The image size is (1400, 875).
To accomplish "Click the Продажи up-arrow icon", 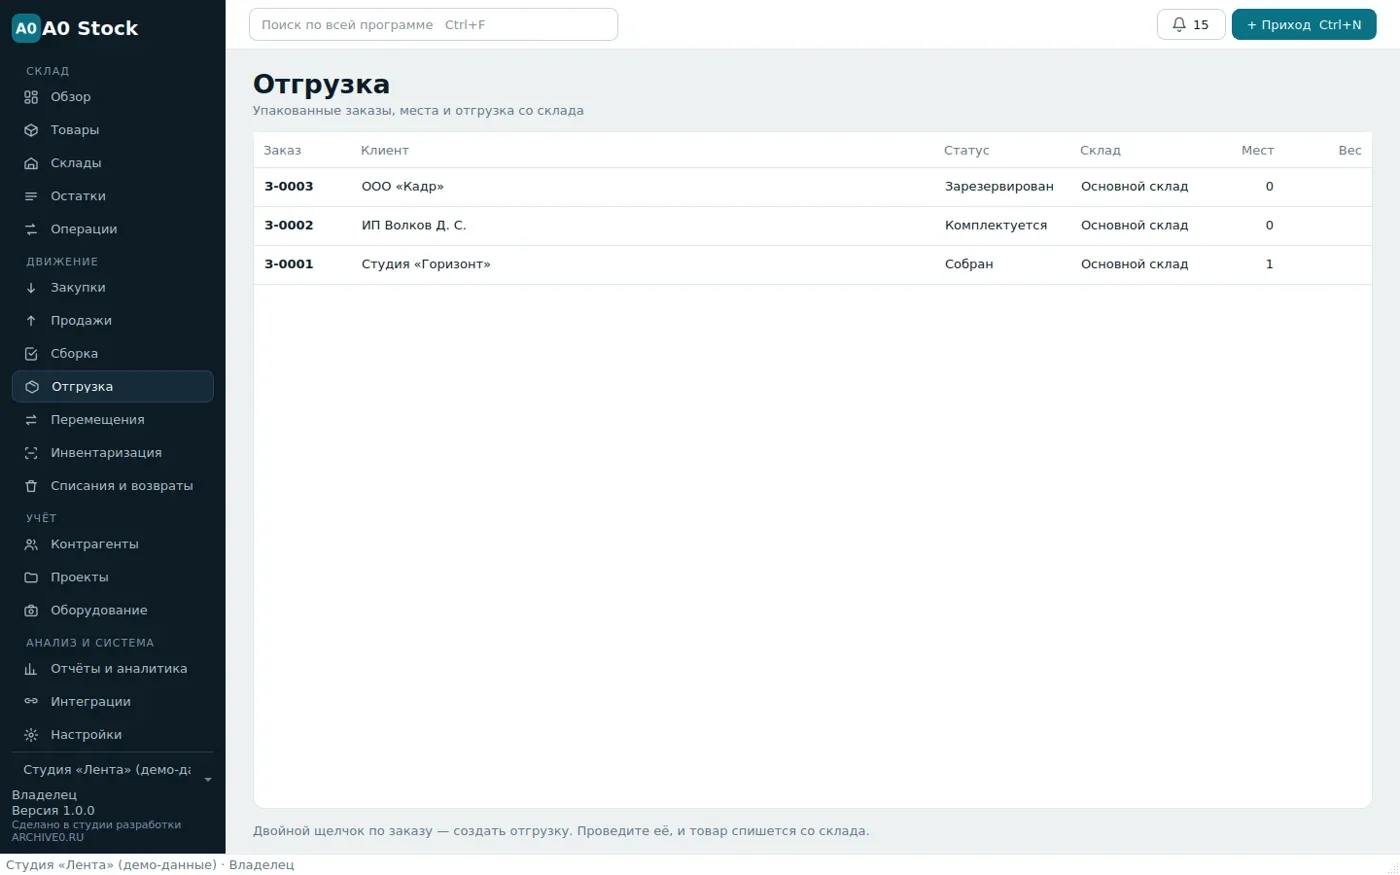I will (x=31, y=321).
